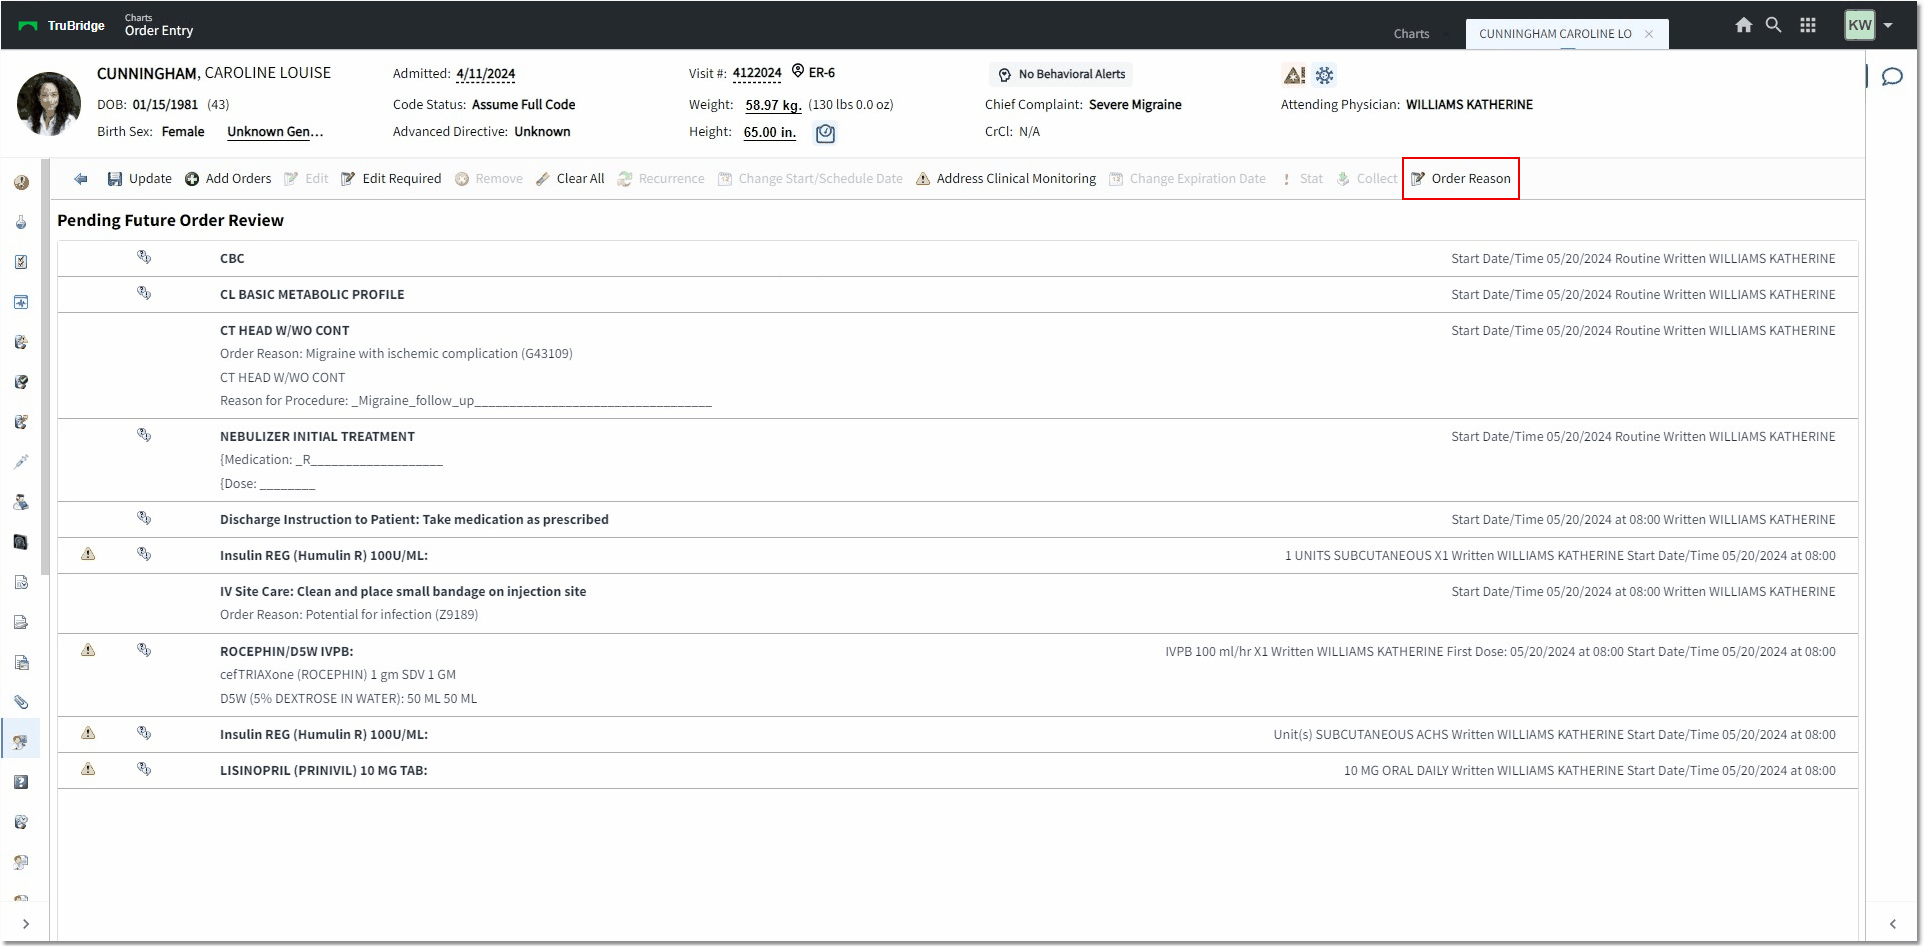Click the nebulizer Medication field
Viewport: 1924px width, 948px height.
click(331, 460)
